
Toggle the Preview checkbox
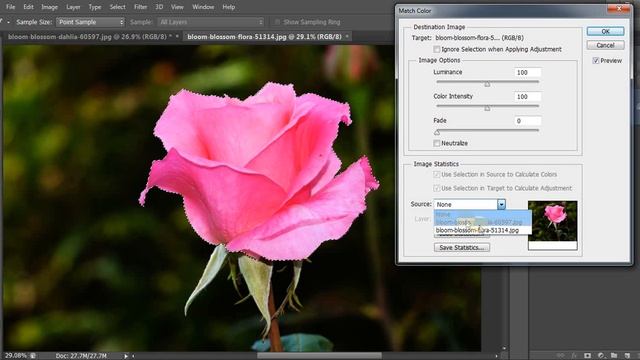point(596,60)
